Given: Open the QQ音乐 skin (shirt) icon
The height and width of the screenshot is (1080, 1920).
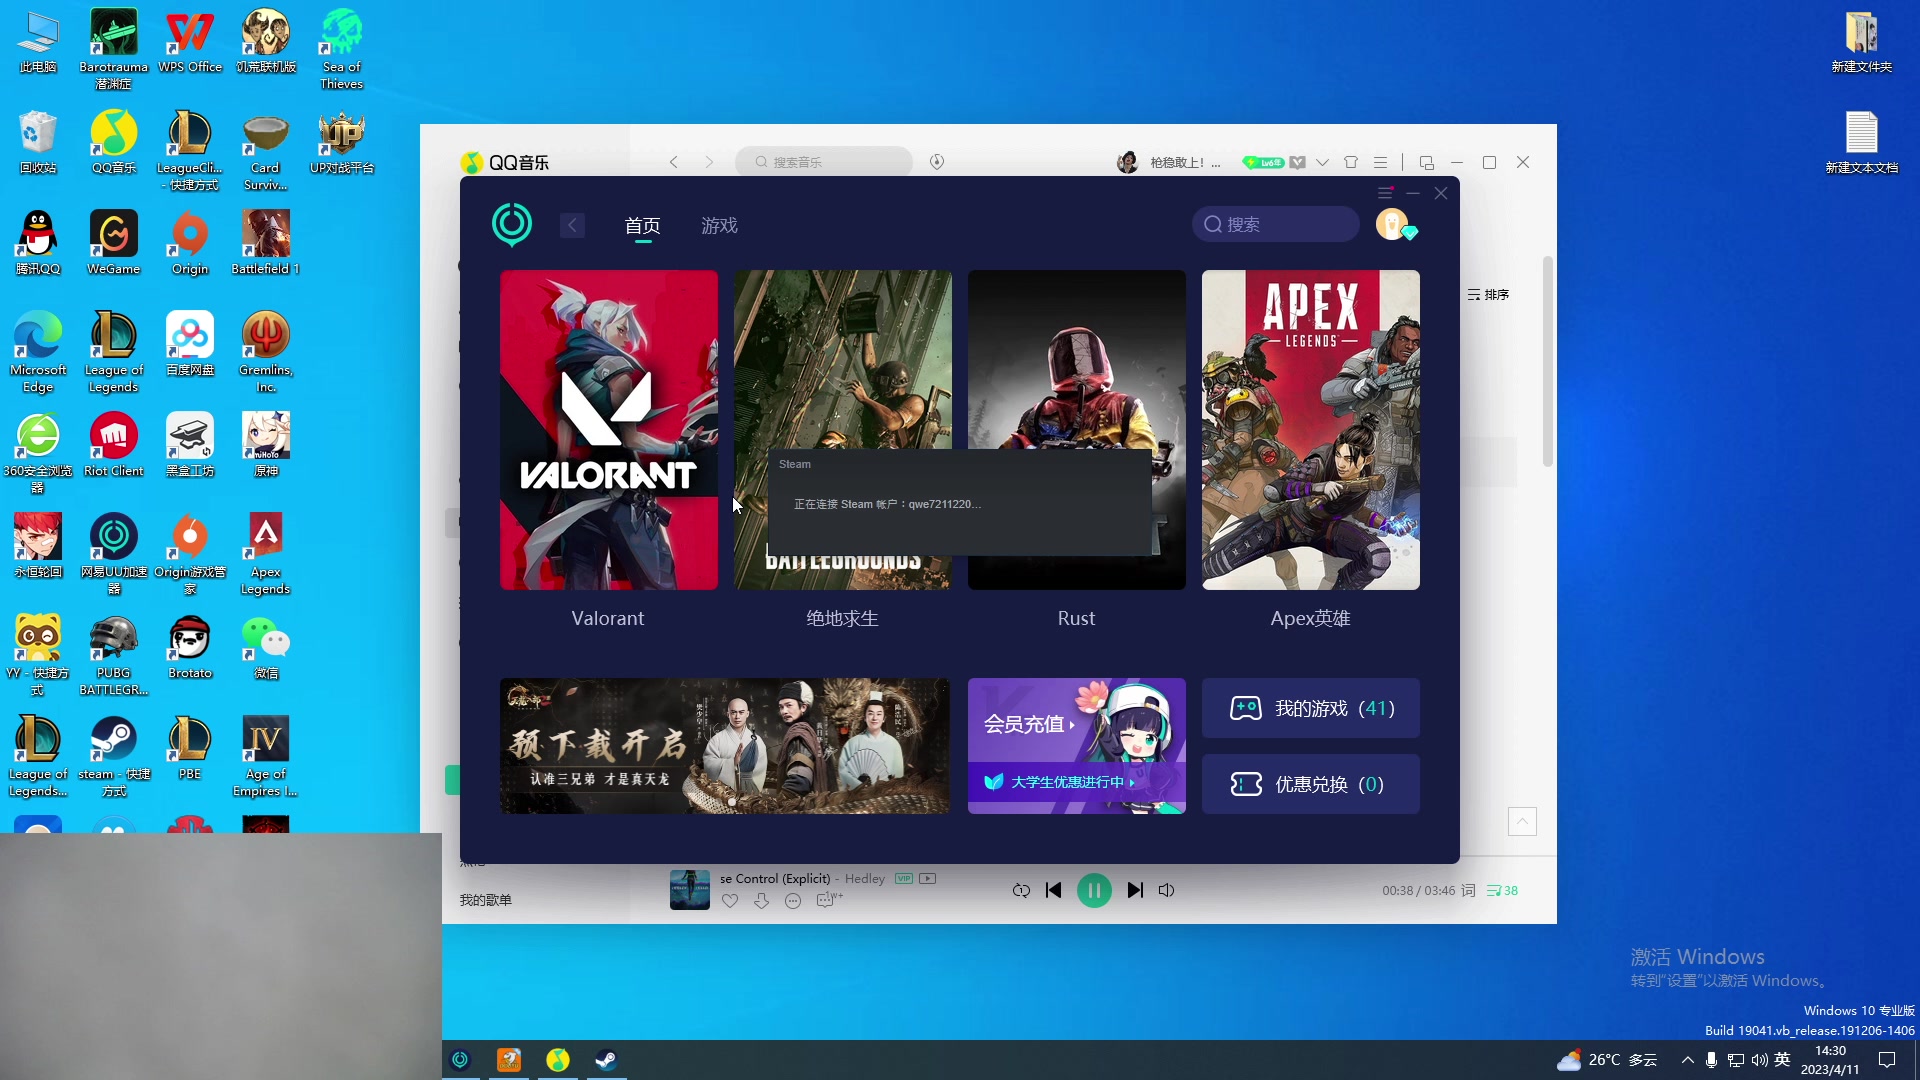Looking at the screenshot, I should click(x=1351, y=162).
